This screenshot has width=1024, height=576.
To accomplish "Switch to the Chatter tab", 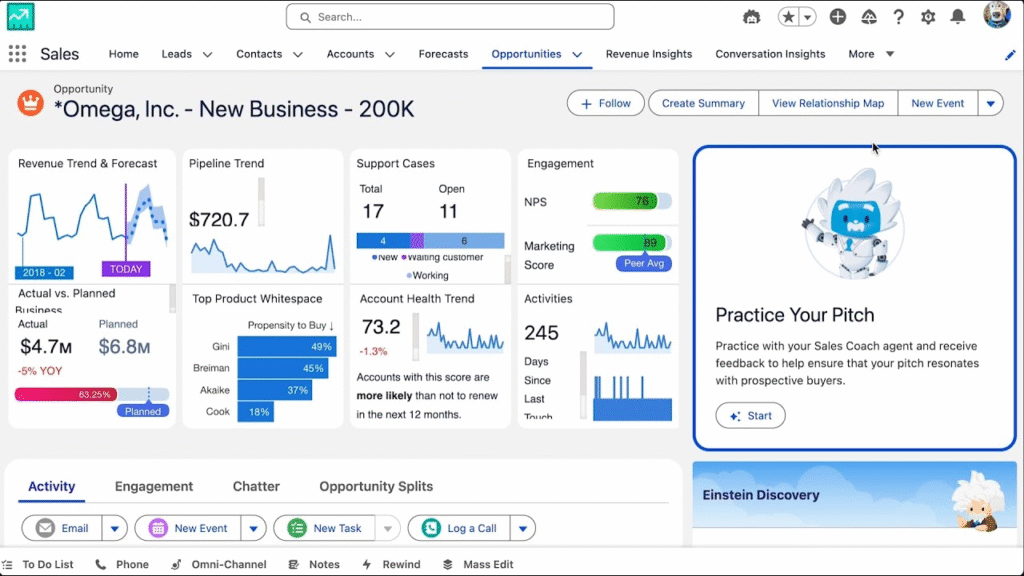I will click(x=256, y=486).
